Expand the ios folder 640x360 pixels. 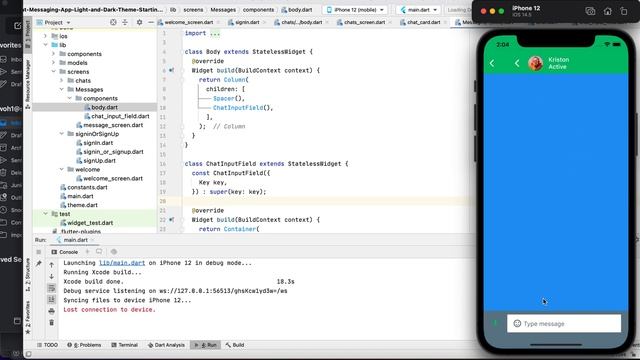pyautogui.click(x=45, y=36)
